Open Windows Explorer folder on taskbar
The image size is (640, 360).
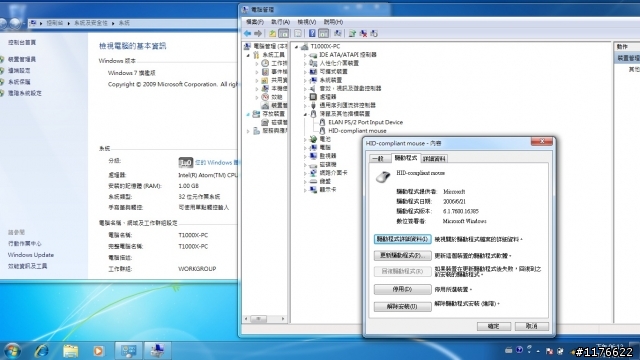[70, 351]
